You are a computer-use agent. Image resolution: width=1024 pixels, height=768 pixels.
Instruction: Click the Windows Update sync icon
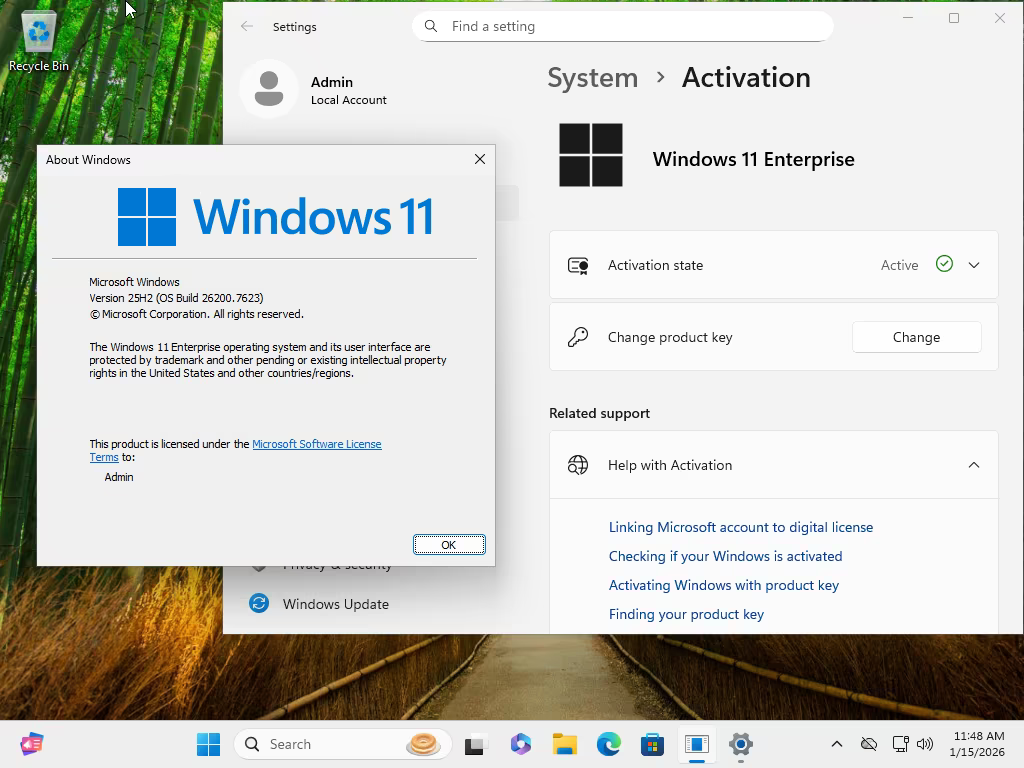[x=259, y=603]
